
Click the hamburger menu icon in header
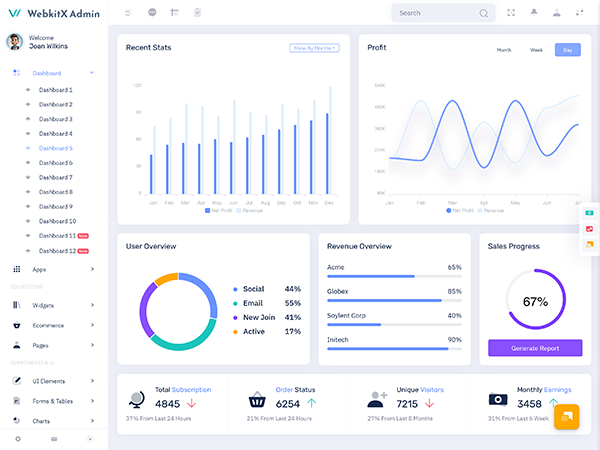pyautogui.click(x=128, y=13)
